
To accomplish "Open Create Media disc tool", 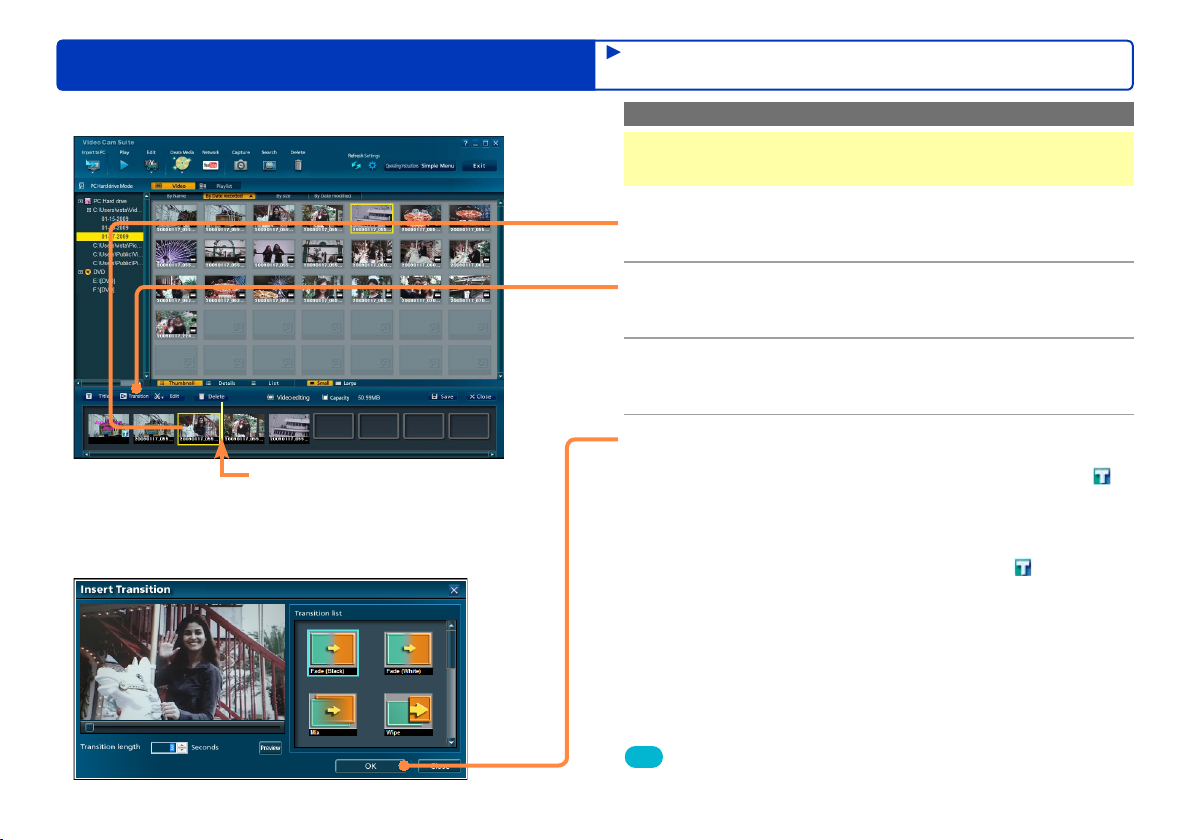I will coord(182,163).
